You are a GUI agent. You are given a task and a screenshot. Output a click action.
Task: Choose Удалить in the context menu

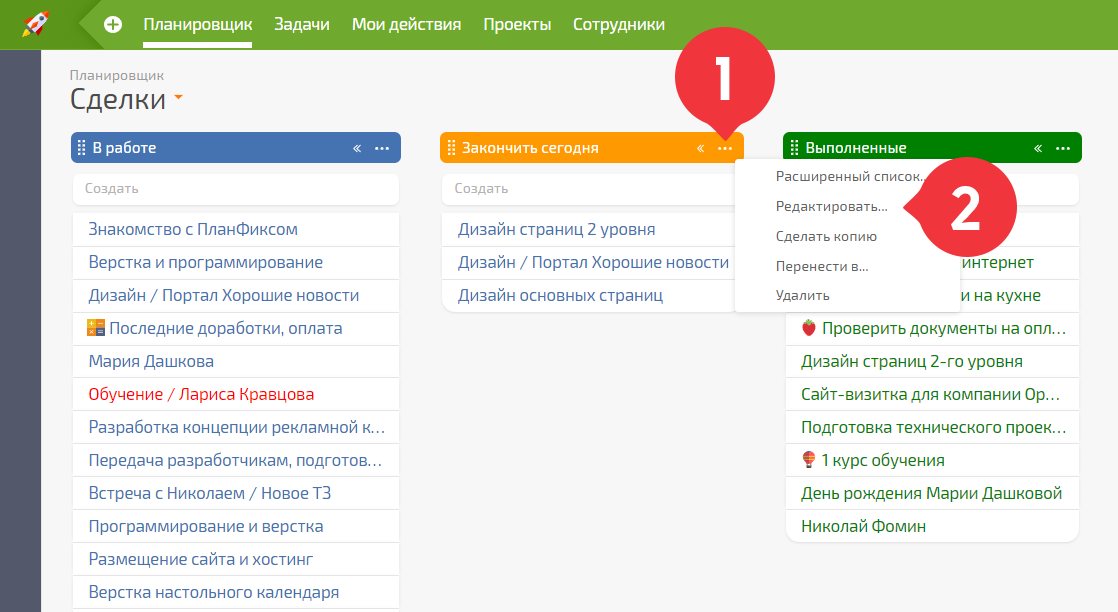(x=803, y=295)
